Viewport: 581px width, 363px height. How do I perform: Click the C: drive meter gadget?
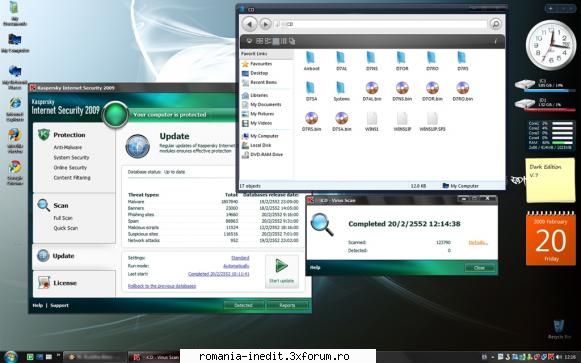pos(545,85)
